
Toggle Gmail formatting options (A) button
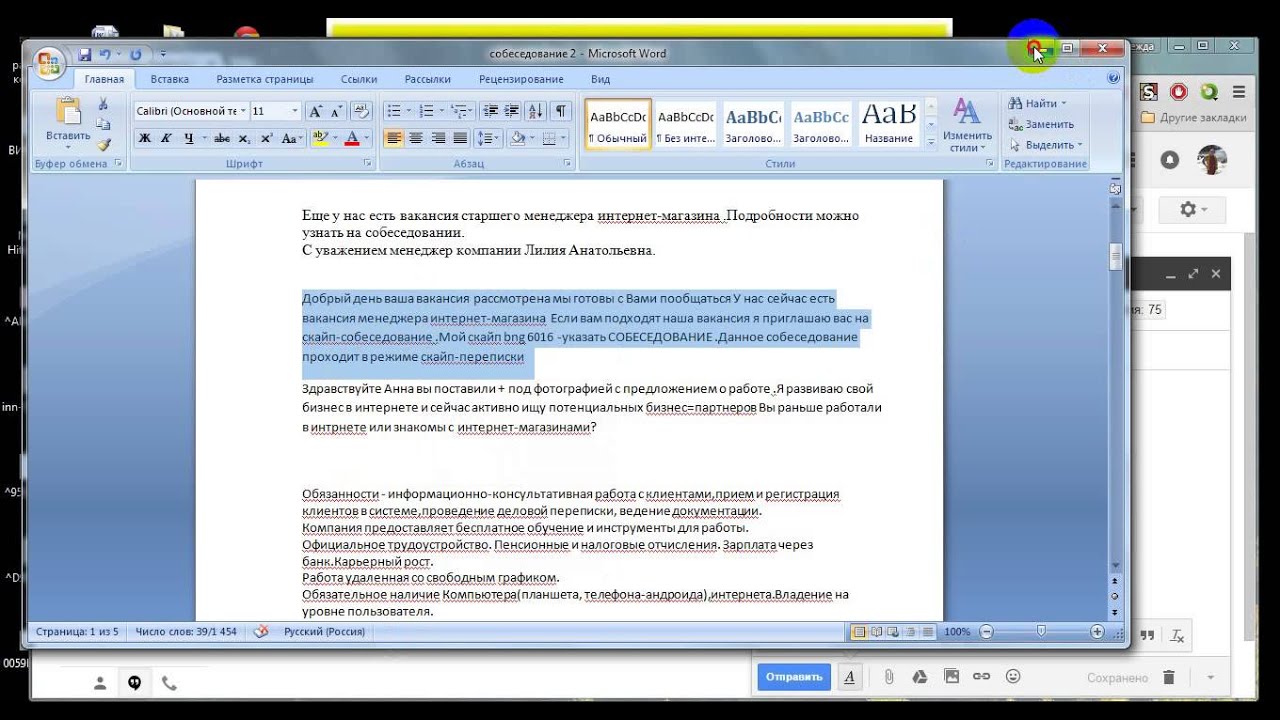pyautogui.click(x=849, y=677)
